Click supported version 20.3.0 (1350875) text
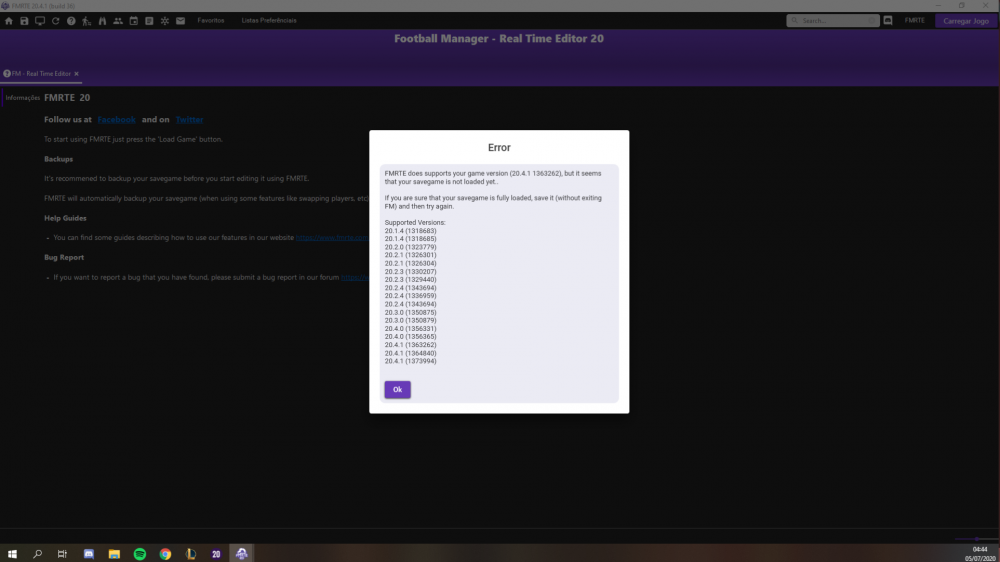This screenshot has height=562, width=1000. 411,313
